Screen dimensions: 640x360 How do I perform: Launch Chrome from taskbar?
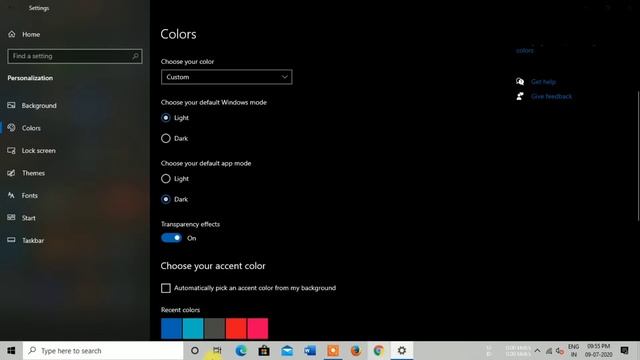[379, 351]
